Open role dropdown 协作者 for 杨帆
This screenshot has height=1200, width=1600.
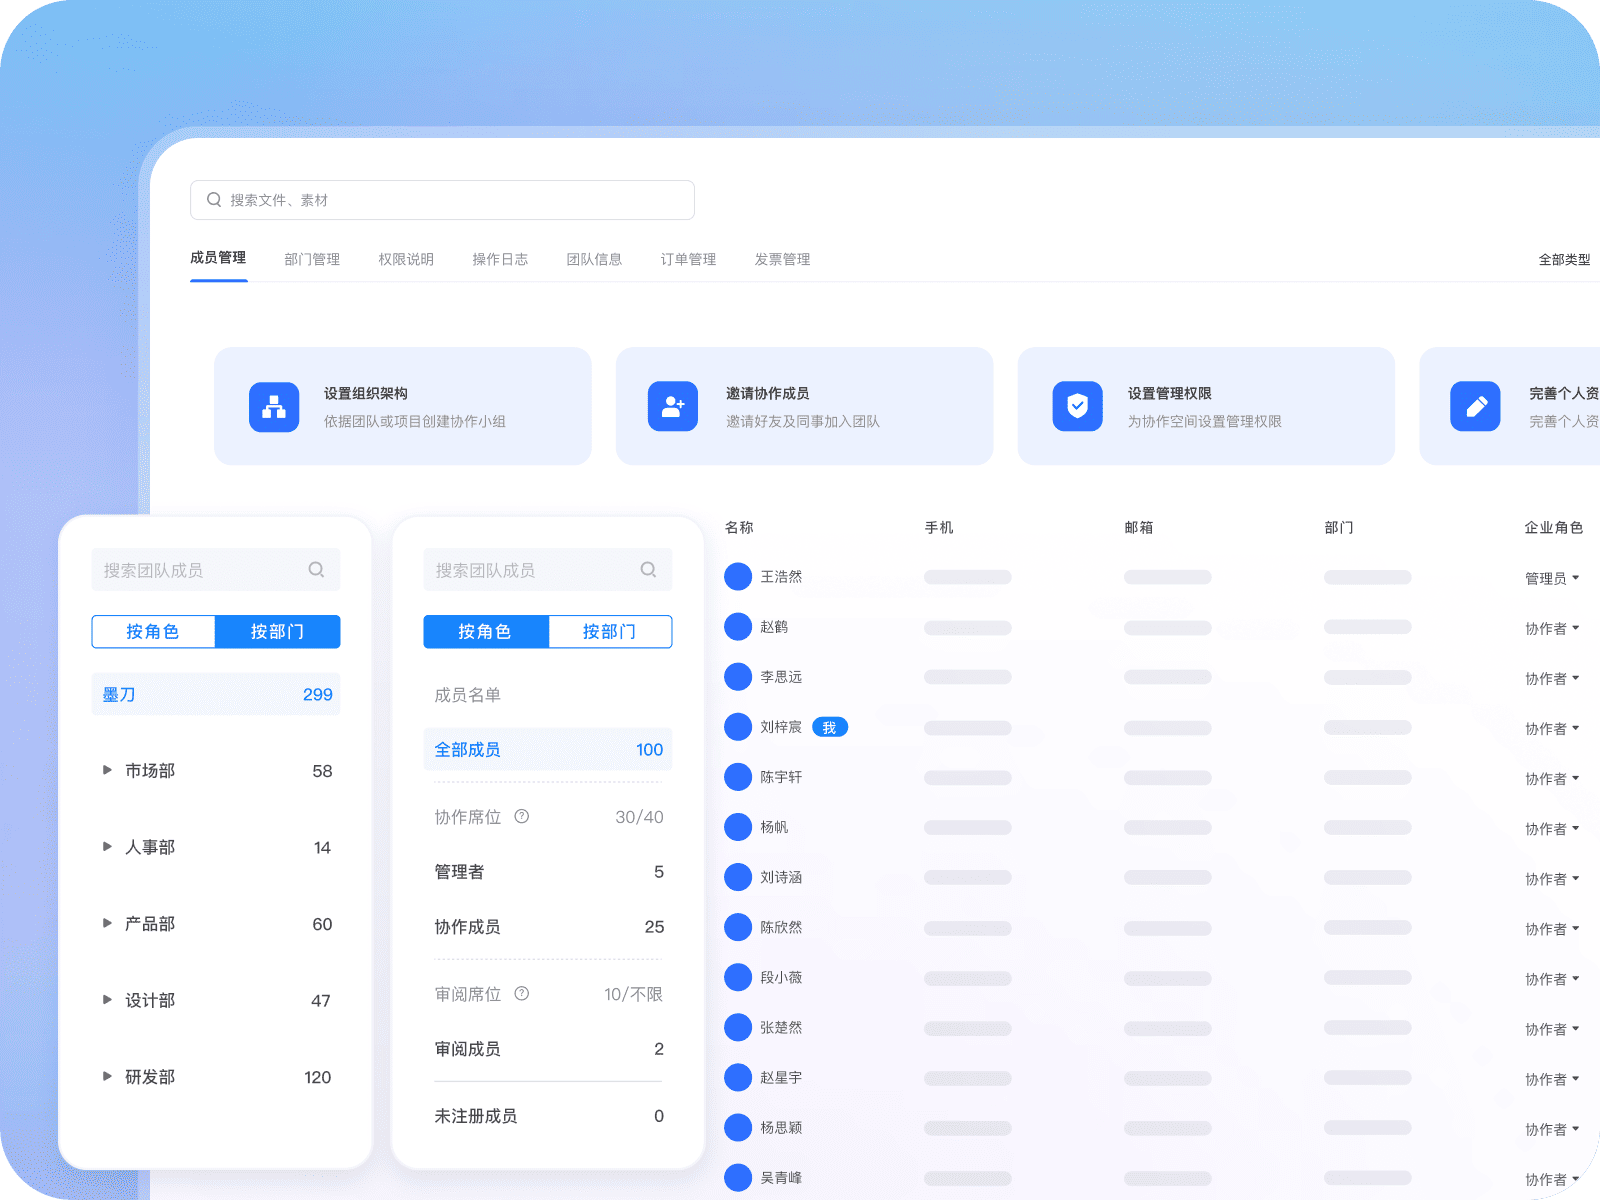point(1552,828)
